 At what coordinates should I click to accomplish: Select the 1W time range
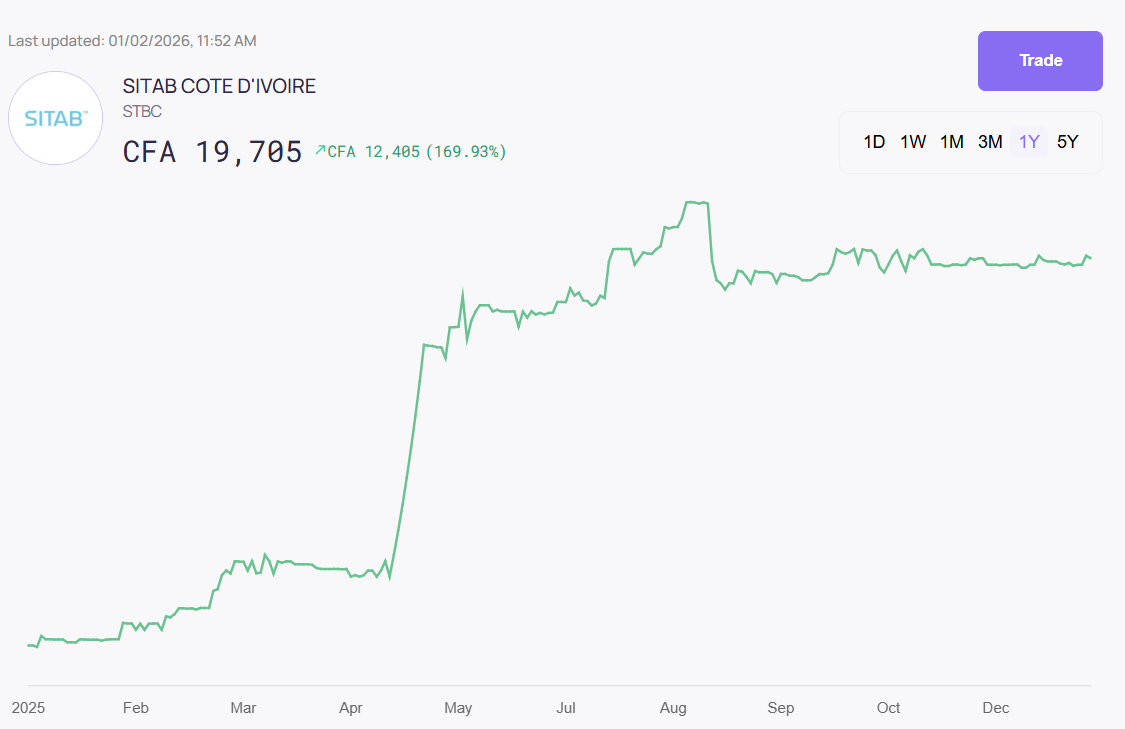click(x=913, y=142)
